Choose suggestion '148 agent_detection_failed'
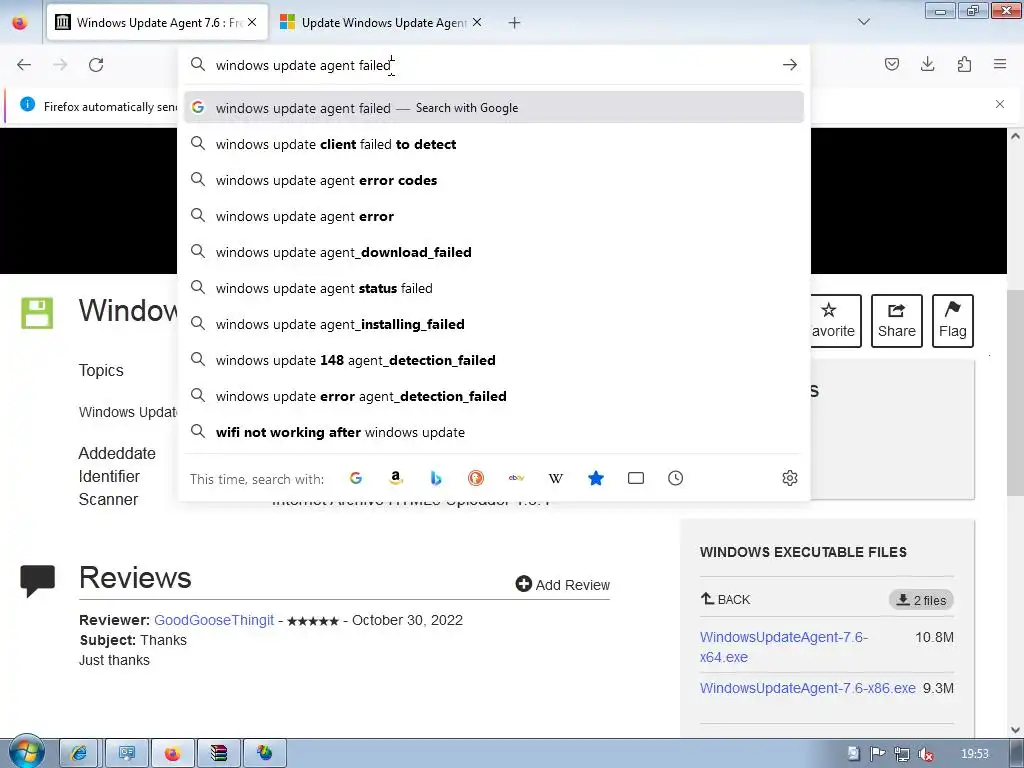This screenshot has height=768, width=1024. point(494,359)
